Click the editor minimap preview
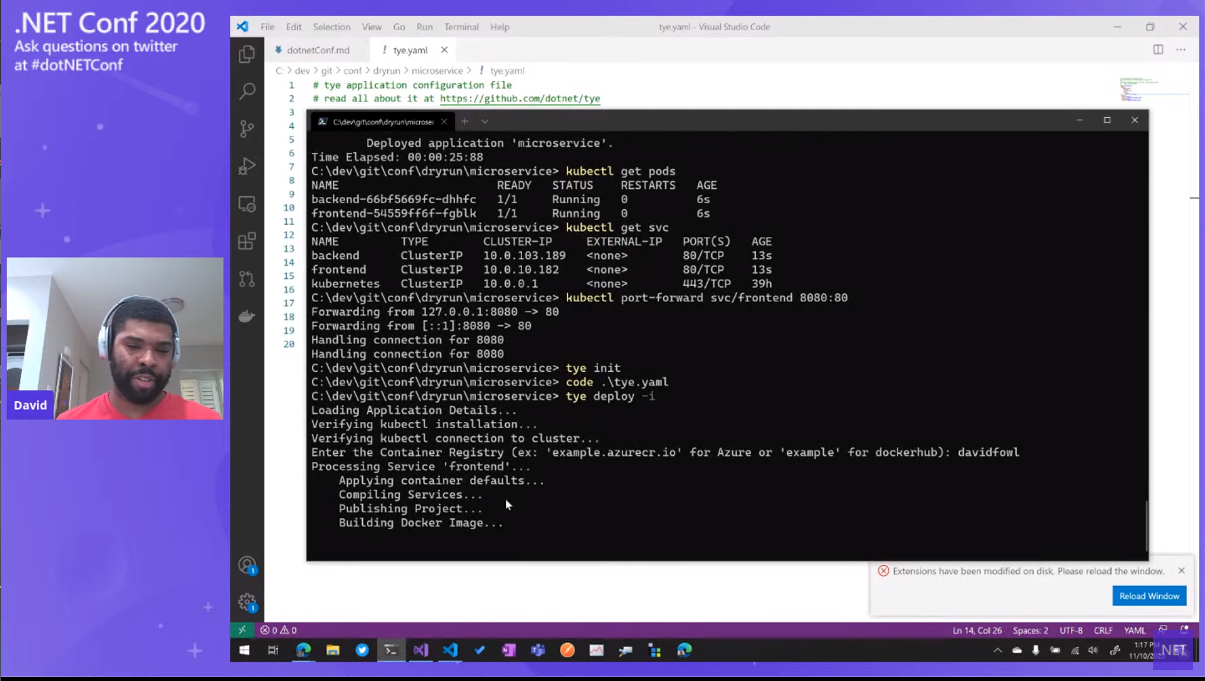1205x681 pixels. pos(1139,90)
